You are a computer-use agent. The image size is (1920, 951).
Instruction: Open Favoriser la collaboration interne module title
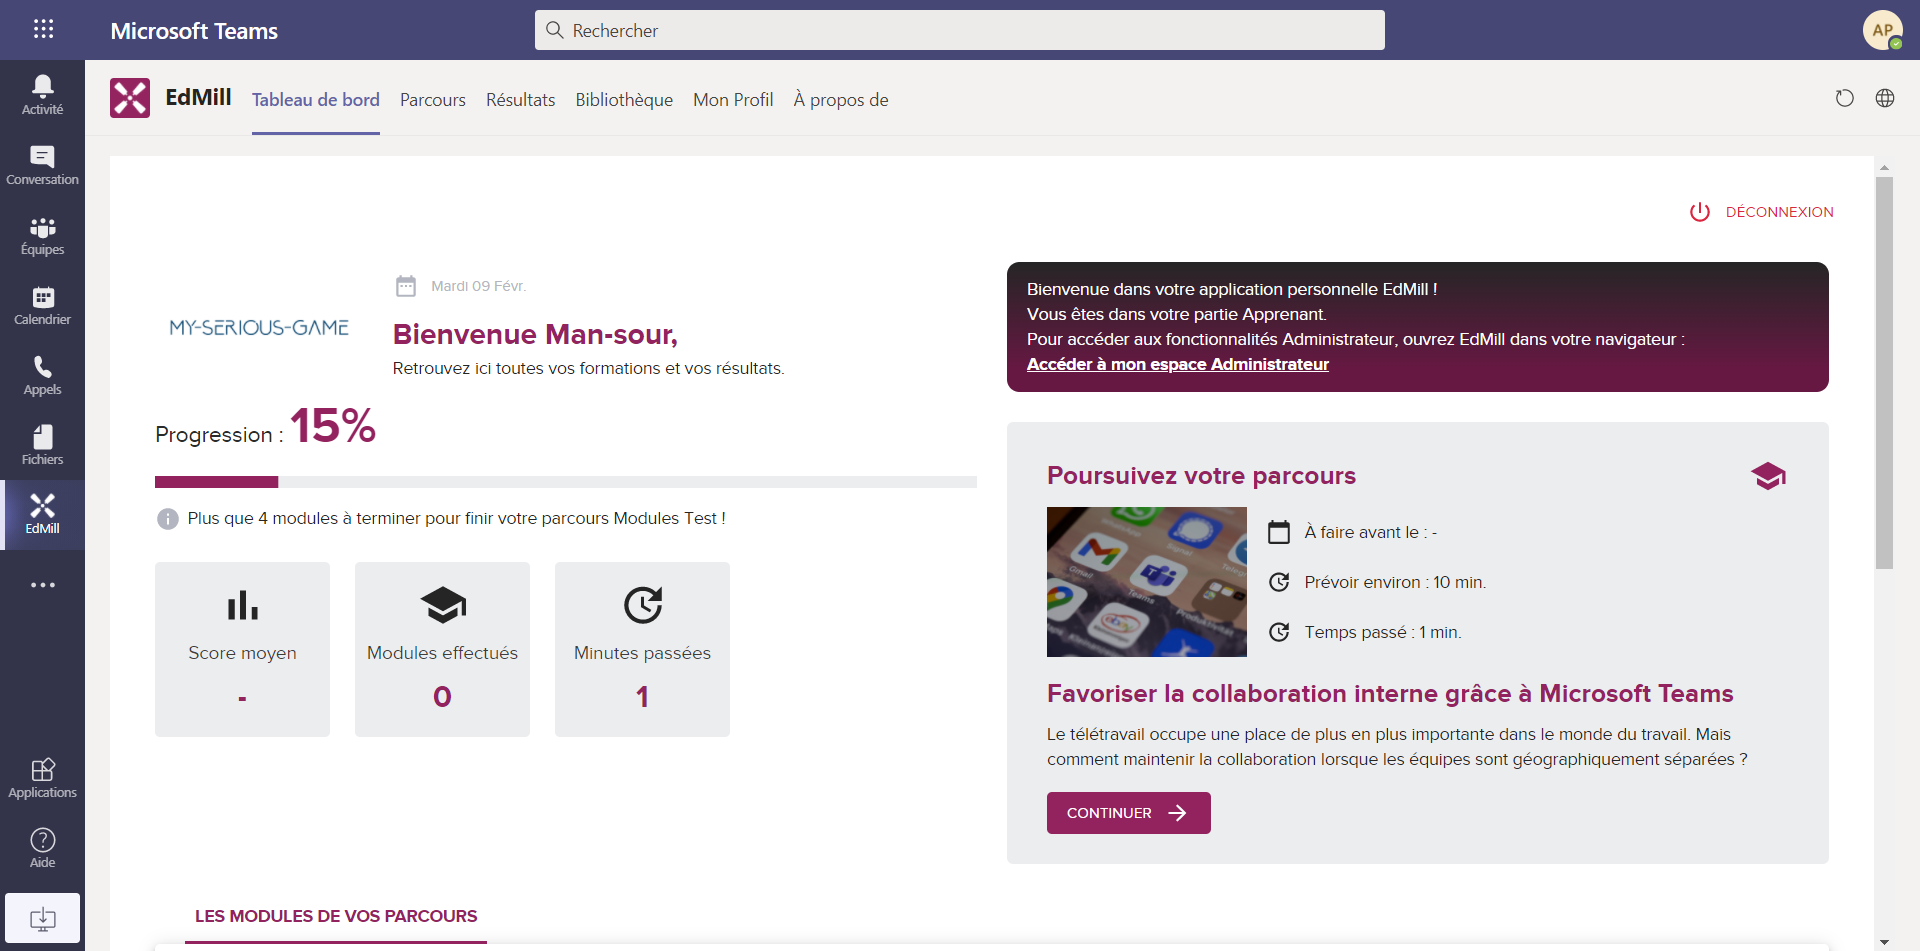click(1390, 693)
